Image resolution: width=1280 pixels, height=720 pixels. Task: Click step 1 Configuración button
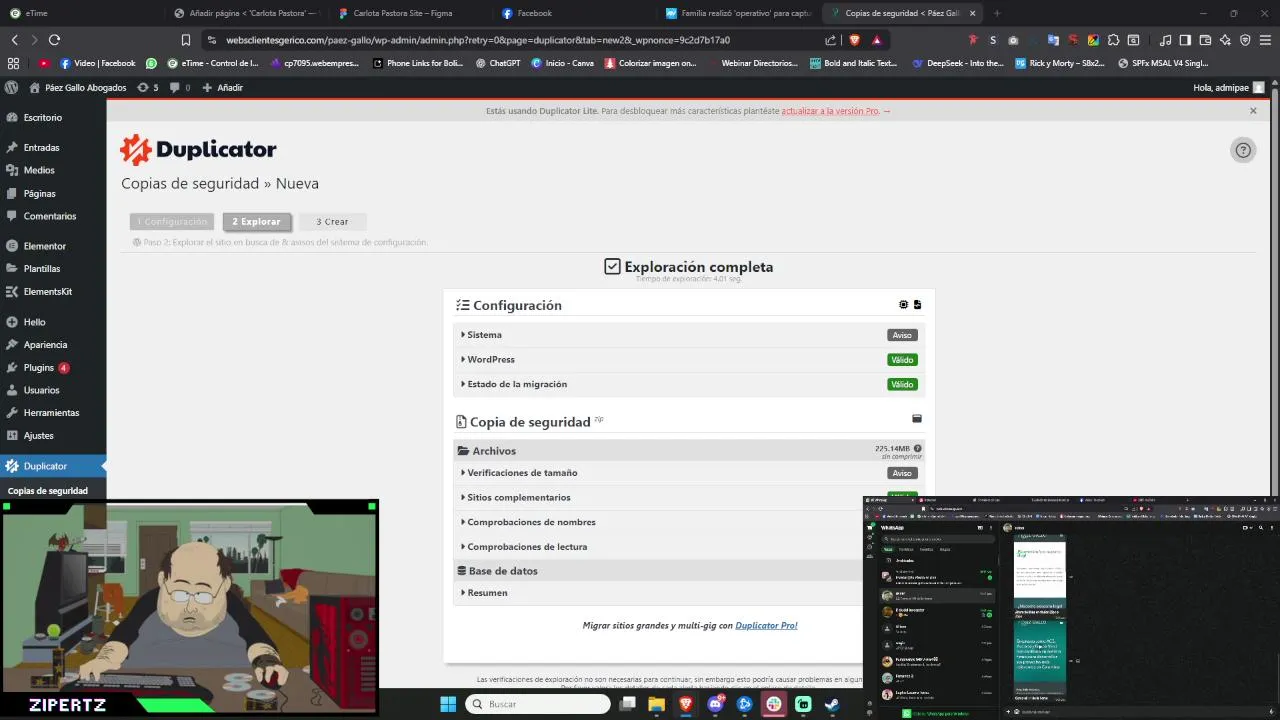[x=172, y=222]
